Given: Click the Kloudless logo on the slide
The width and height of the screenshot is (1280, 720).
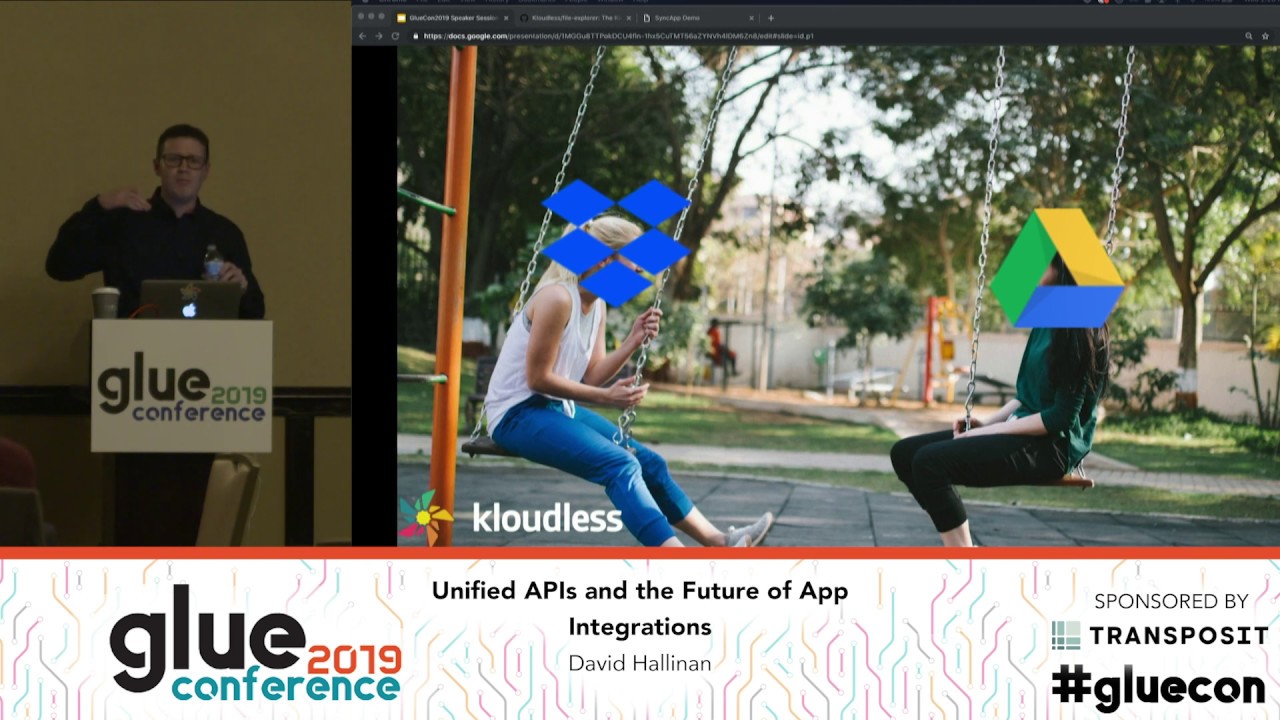Looking at the screenshot, I should pyautogui.click(x=511, y=517).
